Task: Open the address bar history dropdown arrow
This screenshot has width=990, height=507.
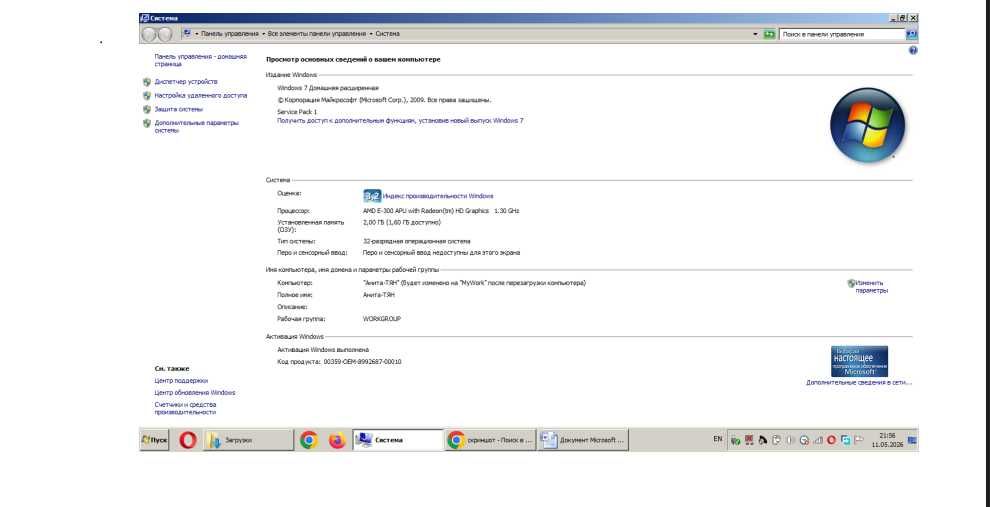Action: [x=755, y=34]
